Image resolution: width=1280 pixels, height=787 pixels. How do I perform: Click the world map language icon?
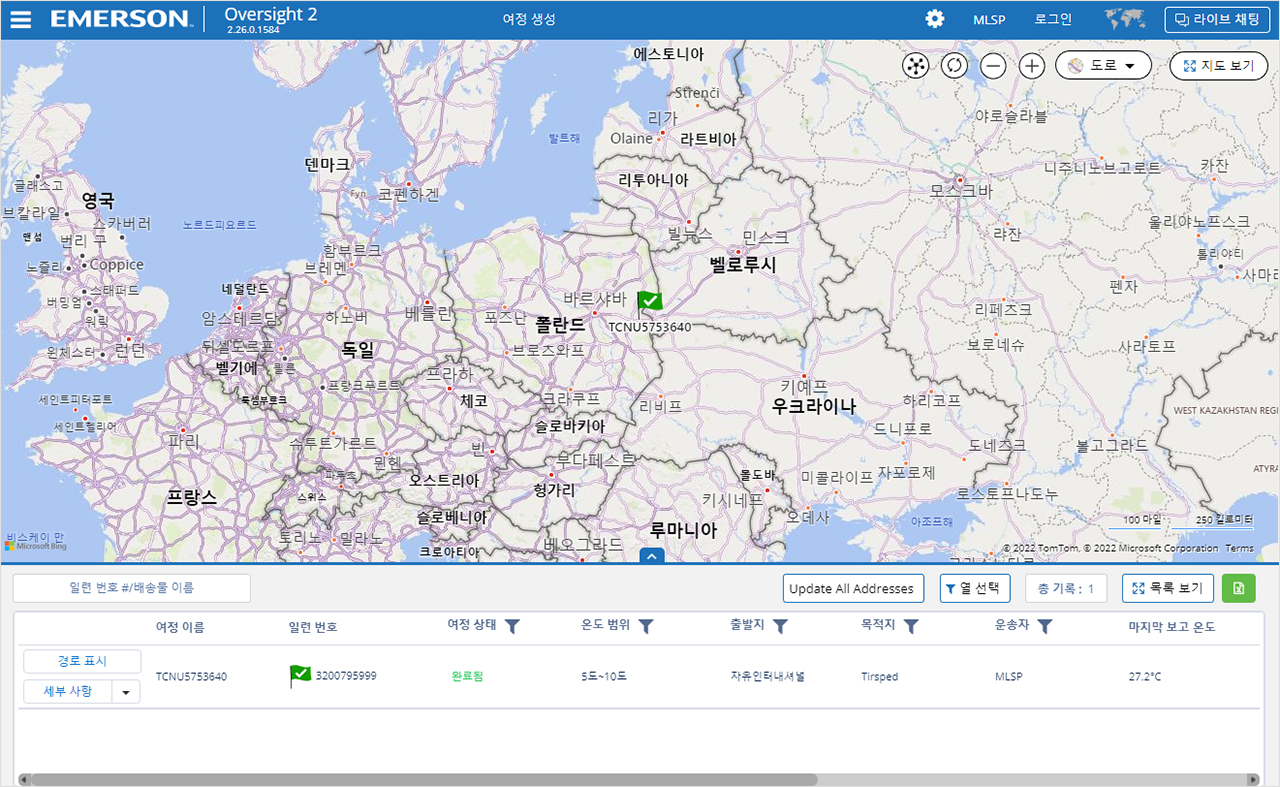[x=1124, y=19]
